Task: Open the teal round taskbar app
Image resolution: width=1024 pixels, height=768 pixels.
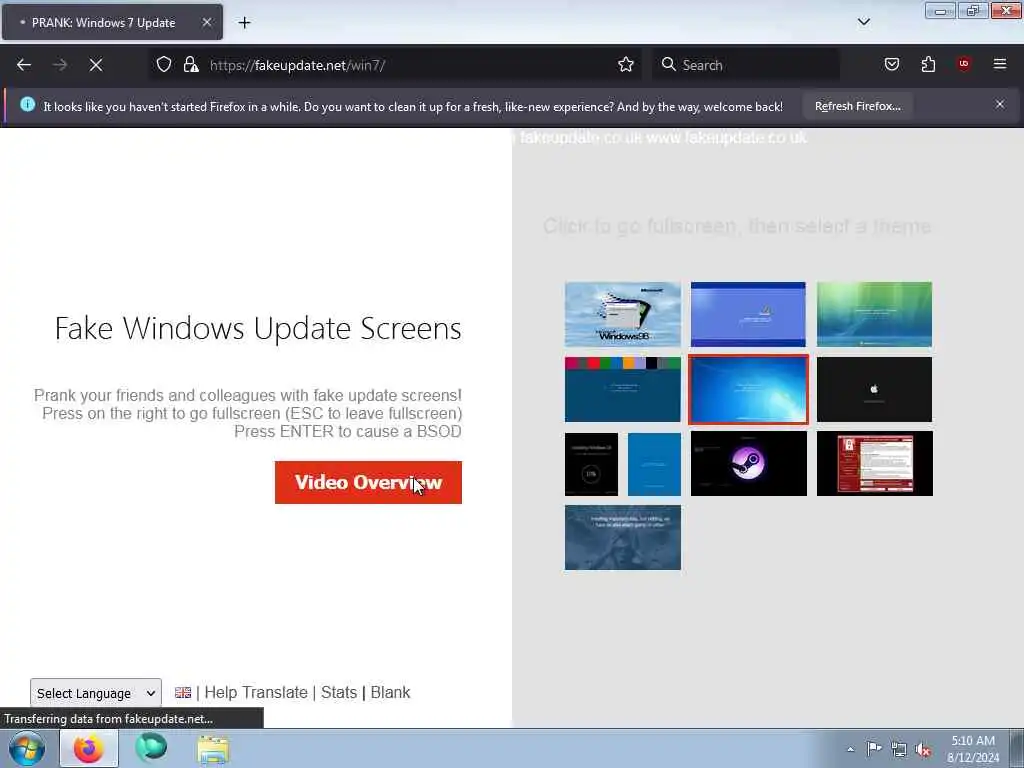Action: tap(151, 748)
